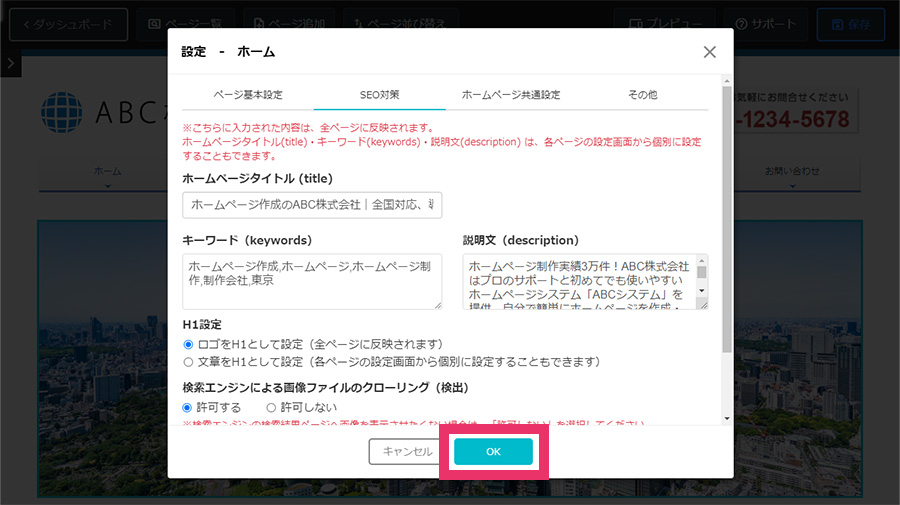Click the ホームページタイトル (title) input field
900x505 pixels.
point(312,205)
